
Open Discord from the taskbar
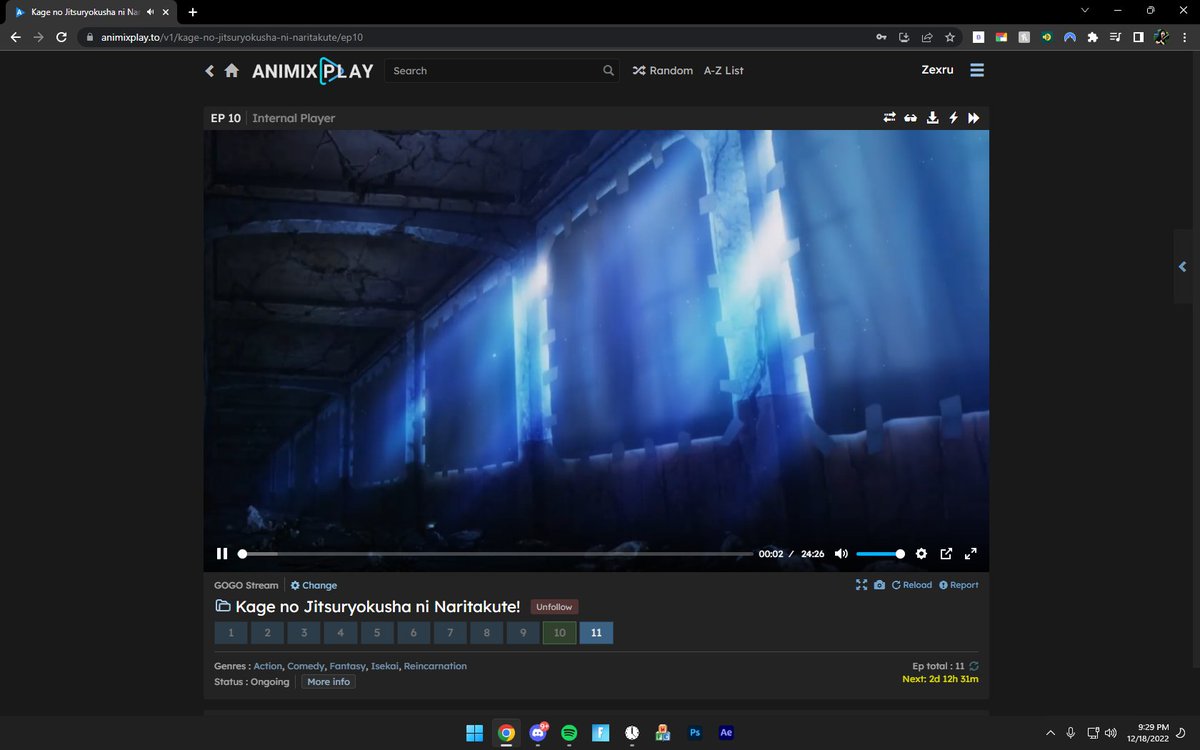click(x=539, y=733)
